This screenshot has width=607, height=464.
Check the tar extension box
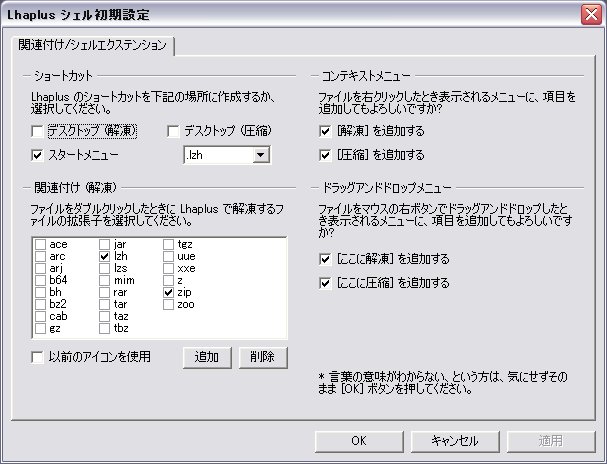(x=104, y=304)
